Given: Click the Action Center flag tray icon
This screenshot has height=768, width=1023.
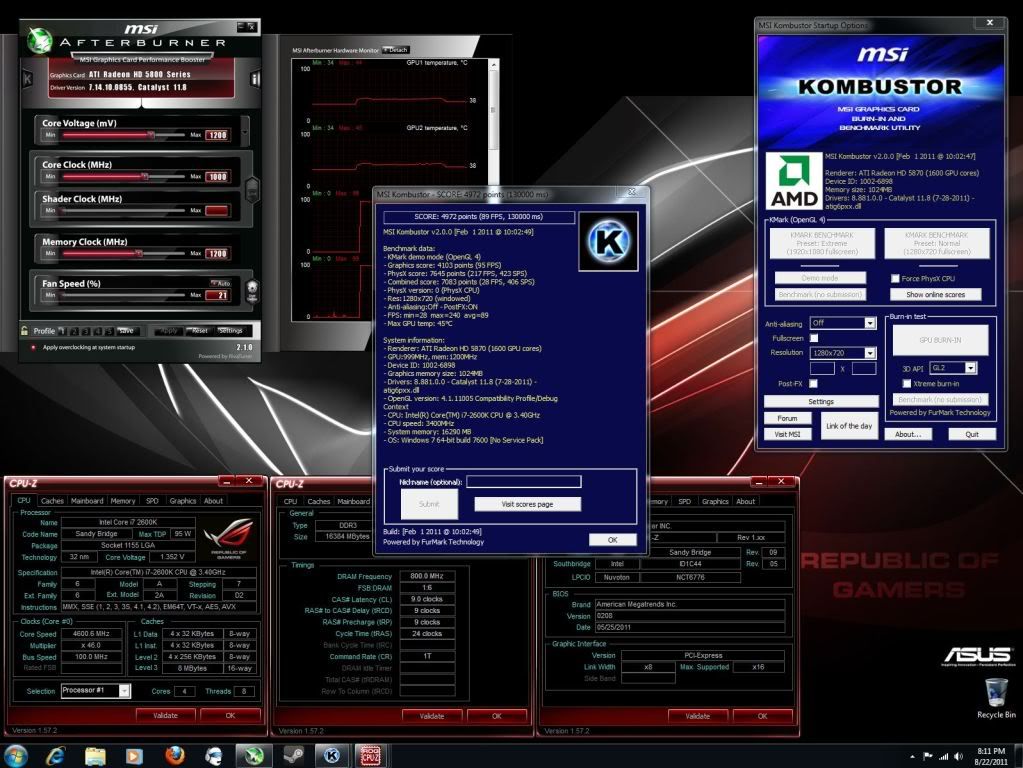Looking at the screenshot, I should point(927,756).
